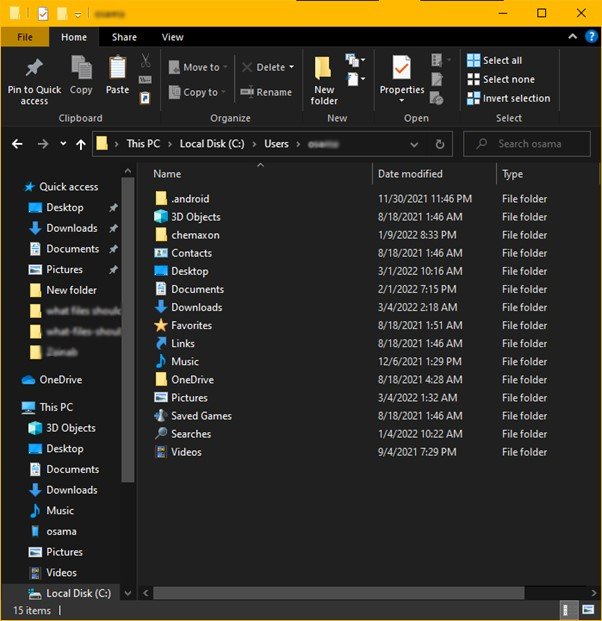Viewport: 602px width, 621px height.
Task: Expand the Delete dropdown arrow
Action: [291, 67]
